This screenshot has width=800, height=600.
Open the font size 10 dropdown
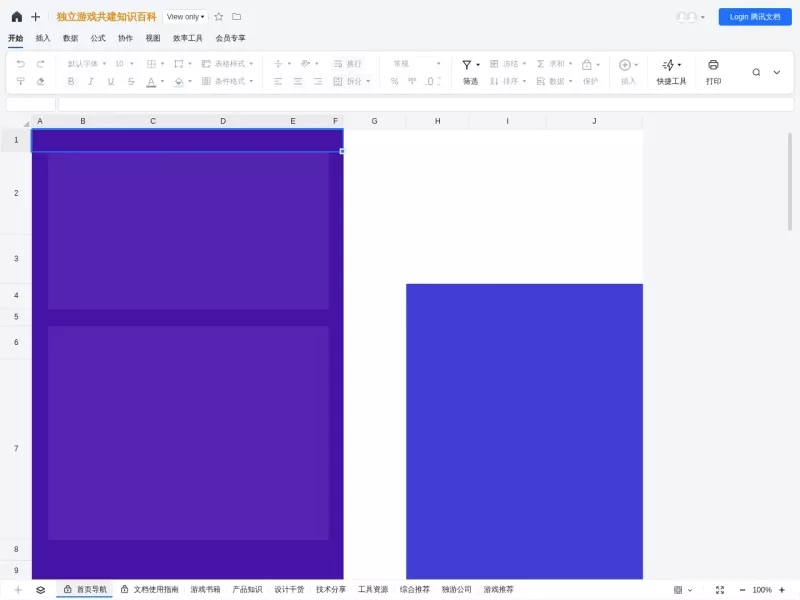124,64
